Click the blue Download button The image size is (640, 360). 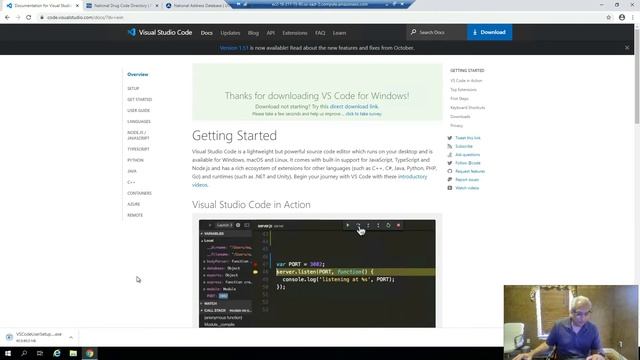489,32
